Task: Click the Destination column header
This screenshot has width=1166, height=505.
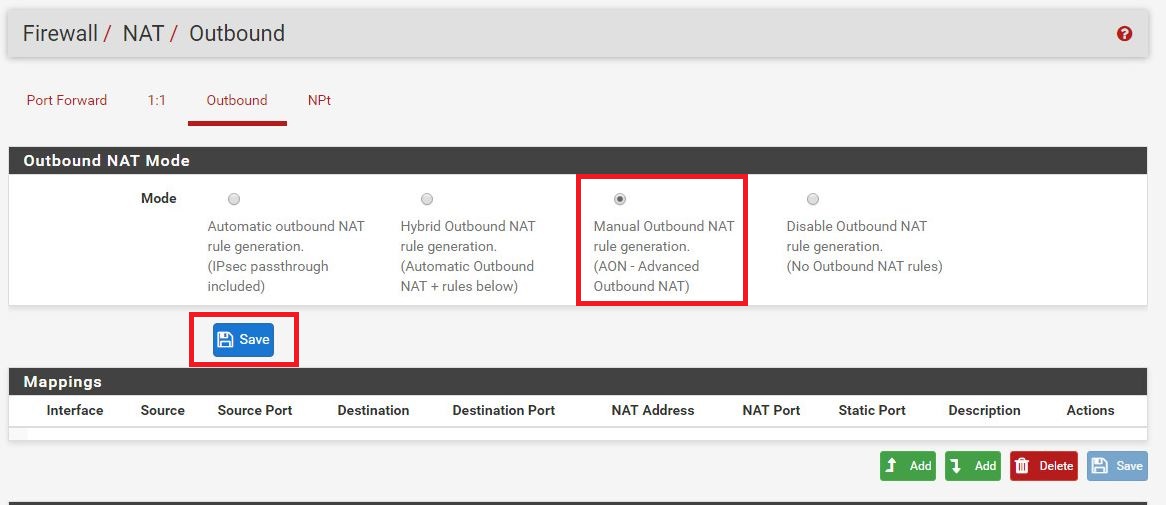Action: tap(373, 411)
